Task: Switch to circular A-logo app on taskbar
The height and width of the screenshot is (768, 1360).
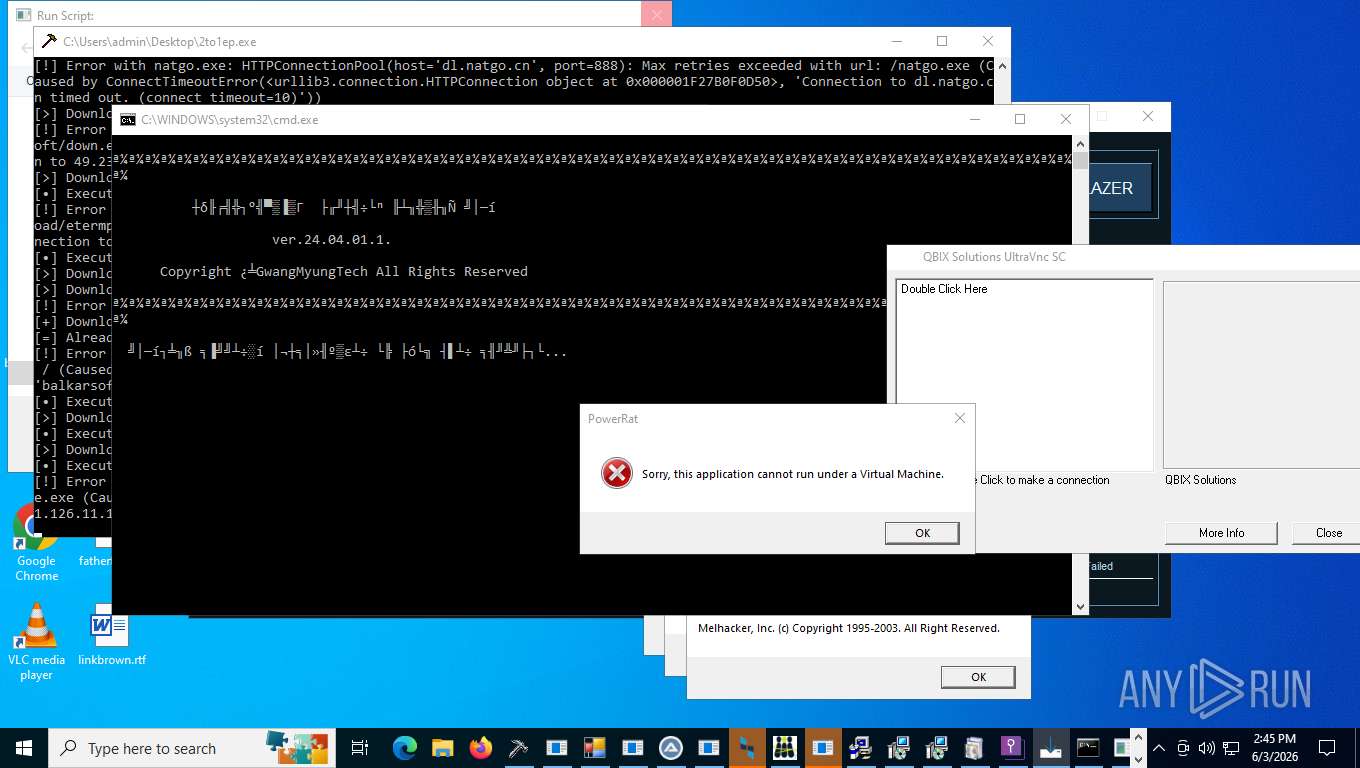Action: pyautogui.click(x=670, y=748)
